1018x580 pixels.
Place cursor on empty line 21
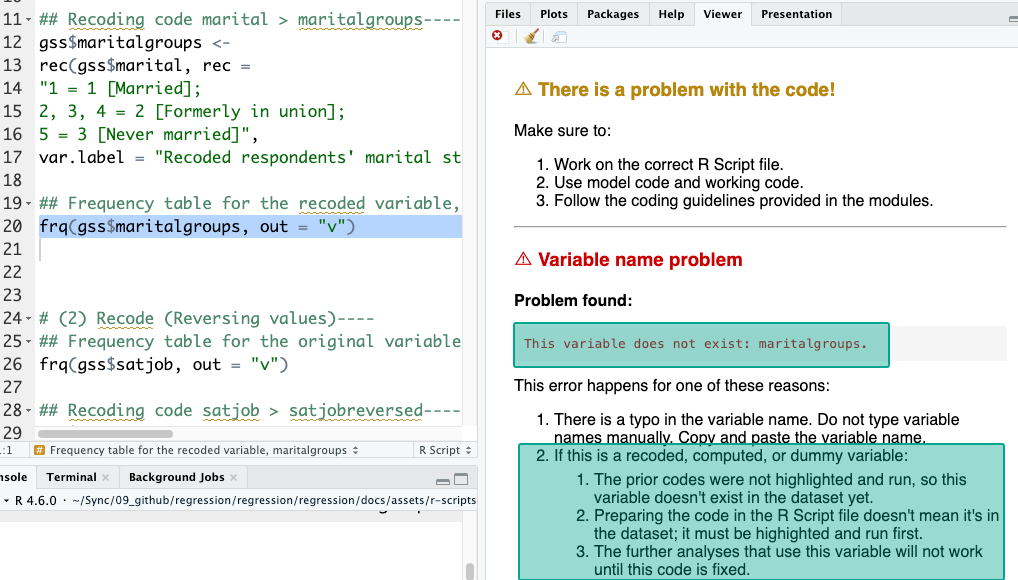(x=250, y=249)
